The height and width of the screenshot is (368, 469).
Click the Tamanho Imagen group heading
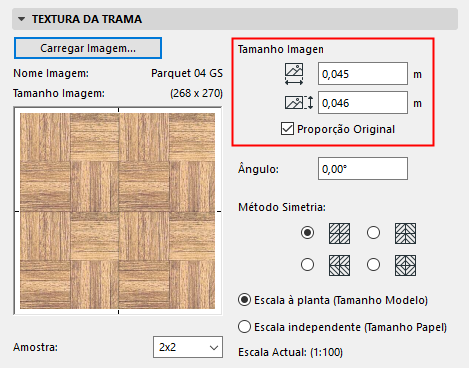(281, 49)
